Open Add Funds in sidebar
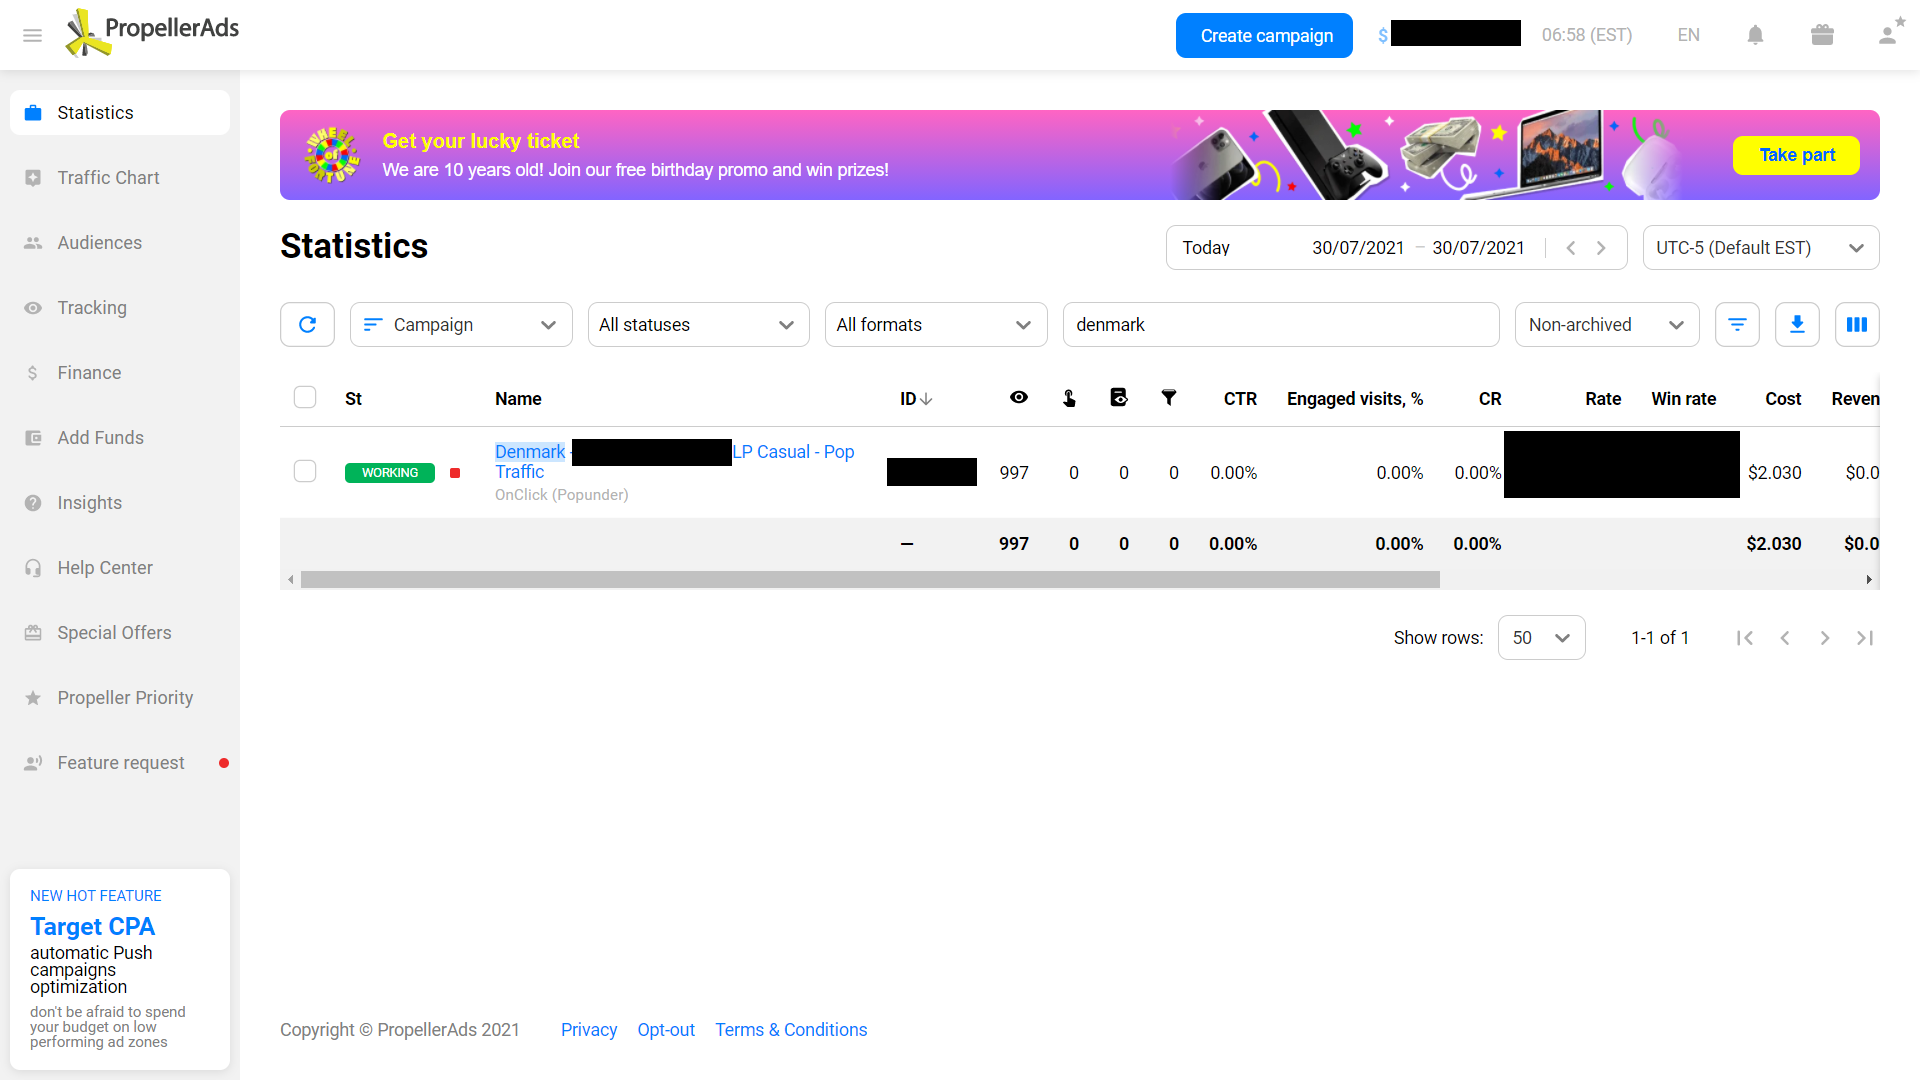1920x1080 pixels. (120, 438)
